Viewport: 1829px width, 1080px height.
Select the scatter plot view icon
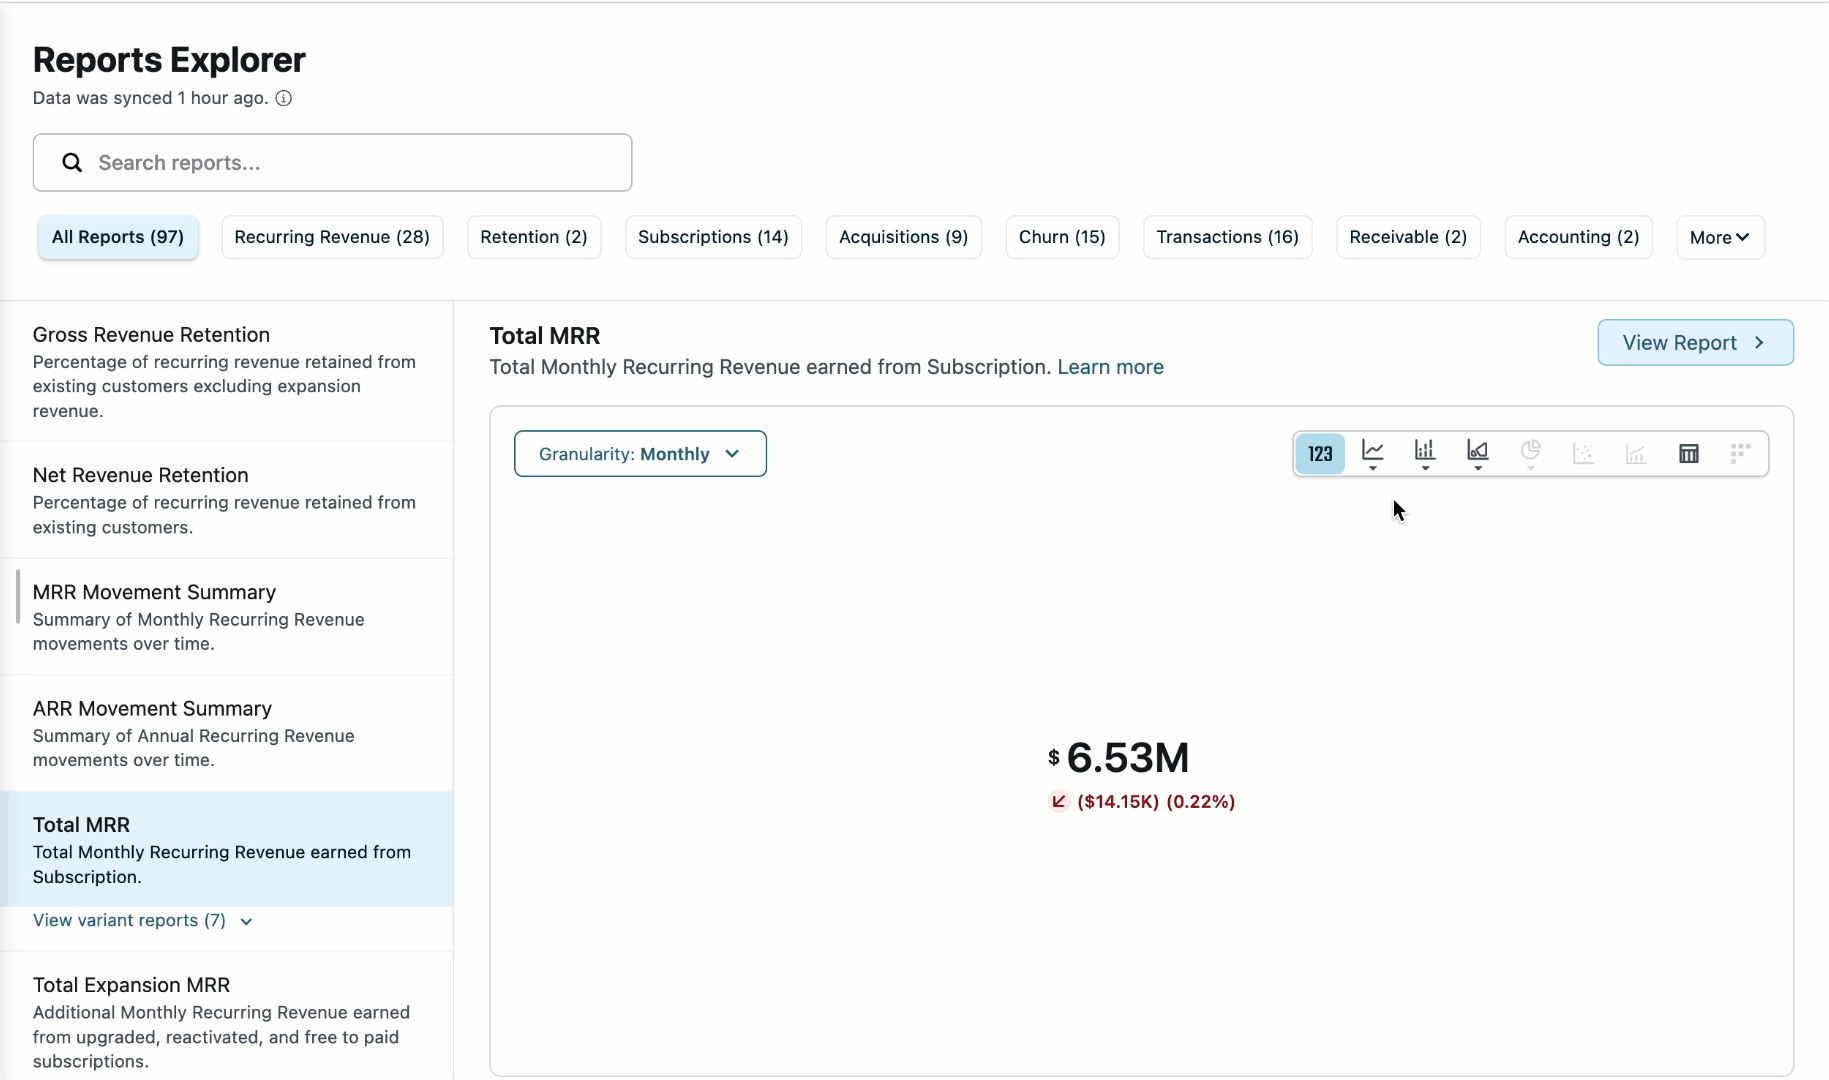click(1583, 454)
